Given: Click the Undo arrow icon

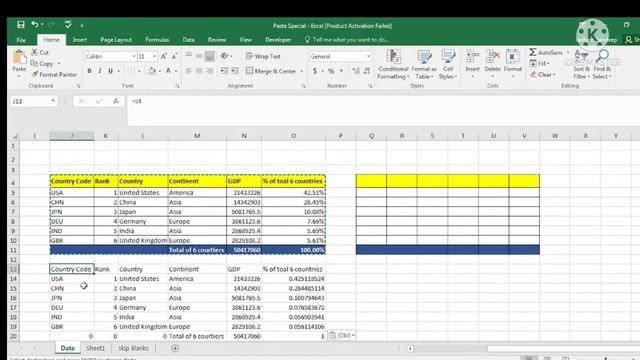Looking at the screenshot, I should [35, 25].
